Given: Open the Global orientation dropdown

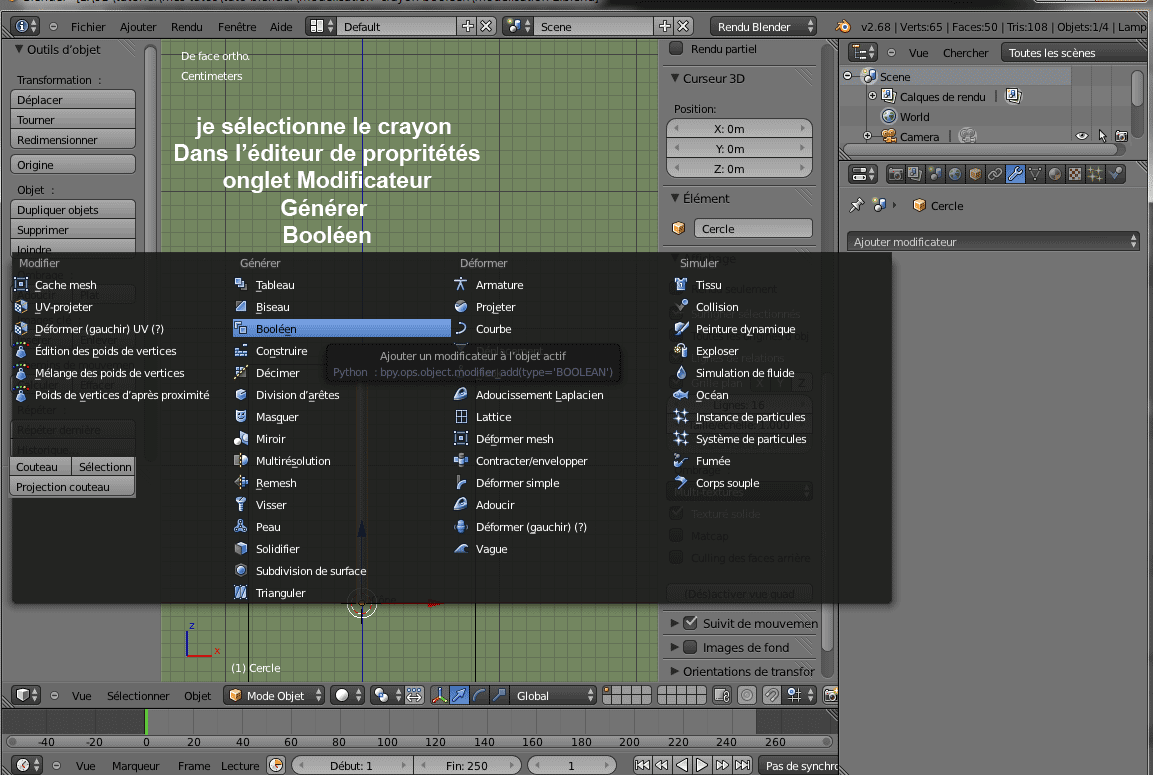Looking at the screenshot, I should pos(554,696).
